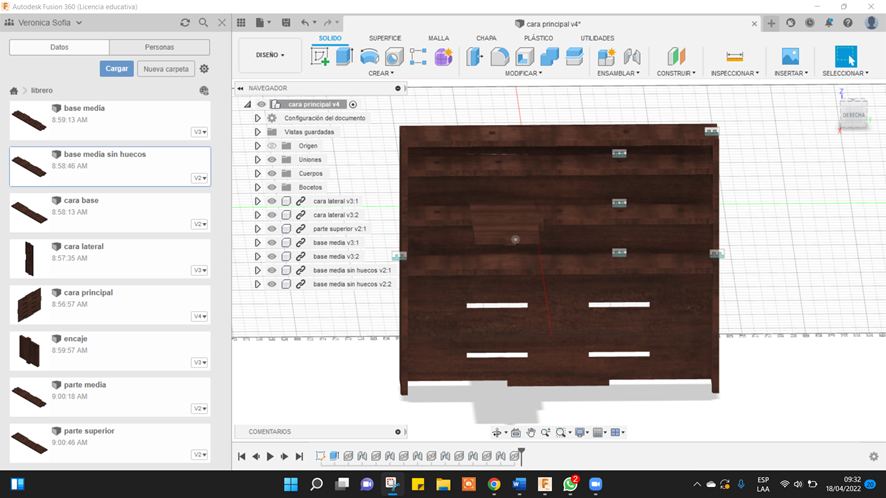886x498 pixels.
Task: Select the Combine tool
Action: [549, 57]
